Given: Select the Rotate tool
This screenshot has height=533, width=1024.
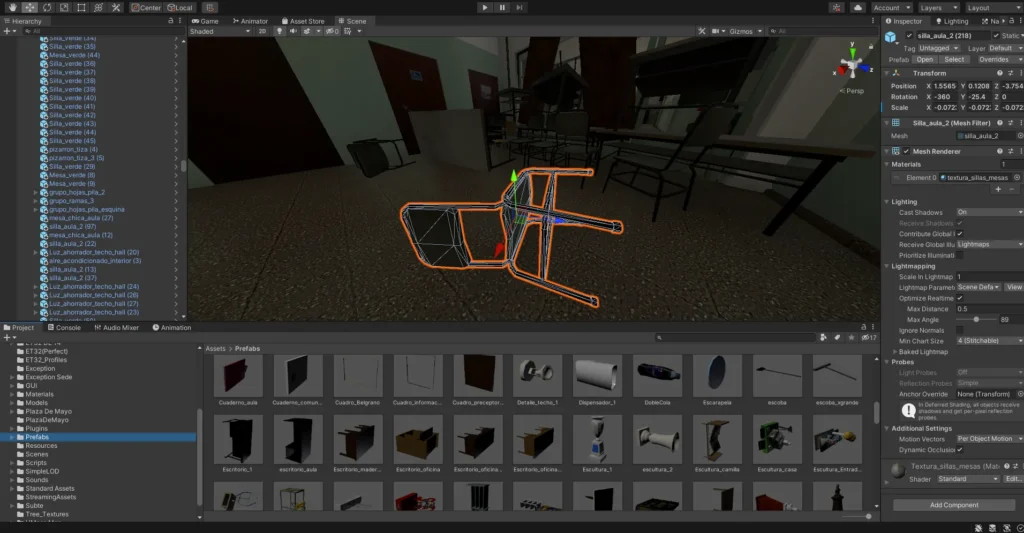Looking at the screenshot, I should coord(47,7).
